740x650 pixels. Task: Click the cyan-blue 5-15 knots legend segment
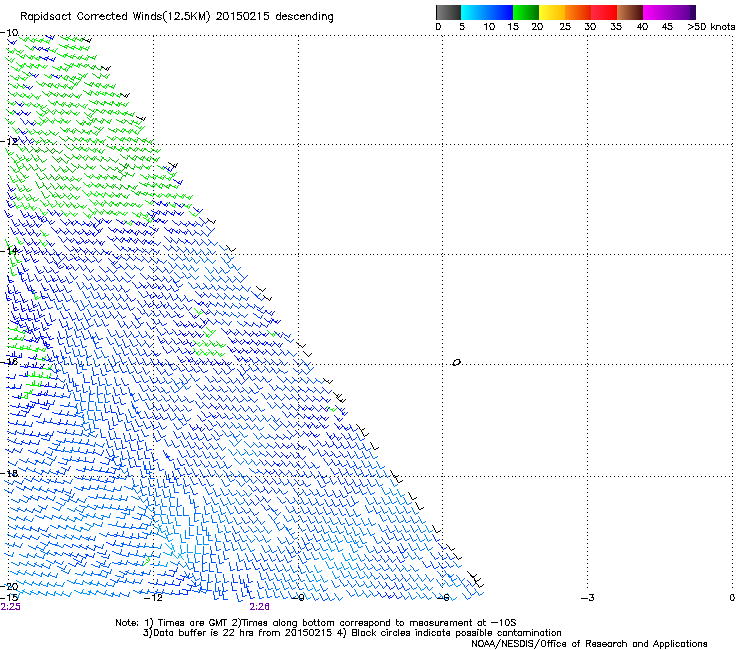[487, 12]
